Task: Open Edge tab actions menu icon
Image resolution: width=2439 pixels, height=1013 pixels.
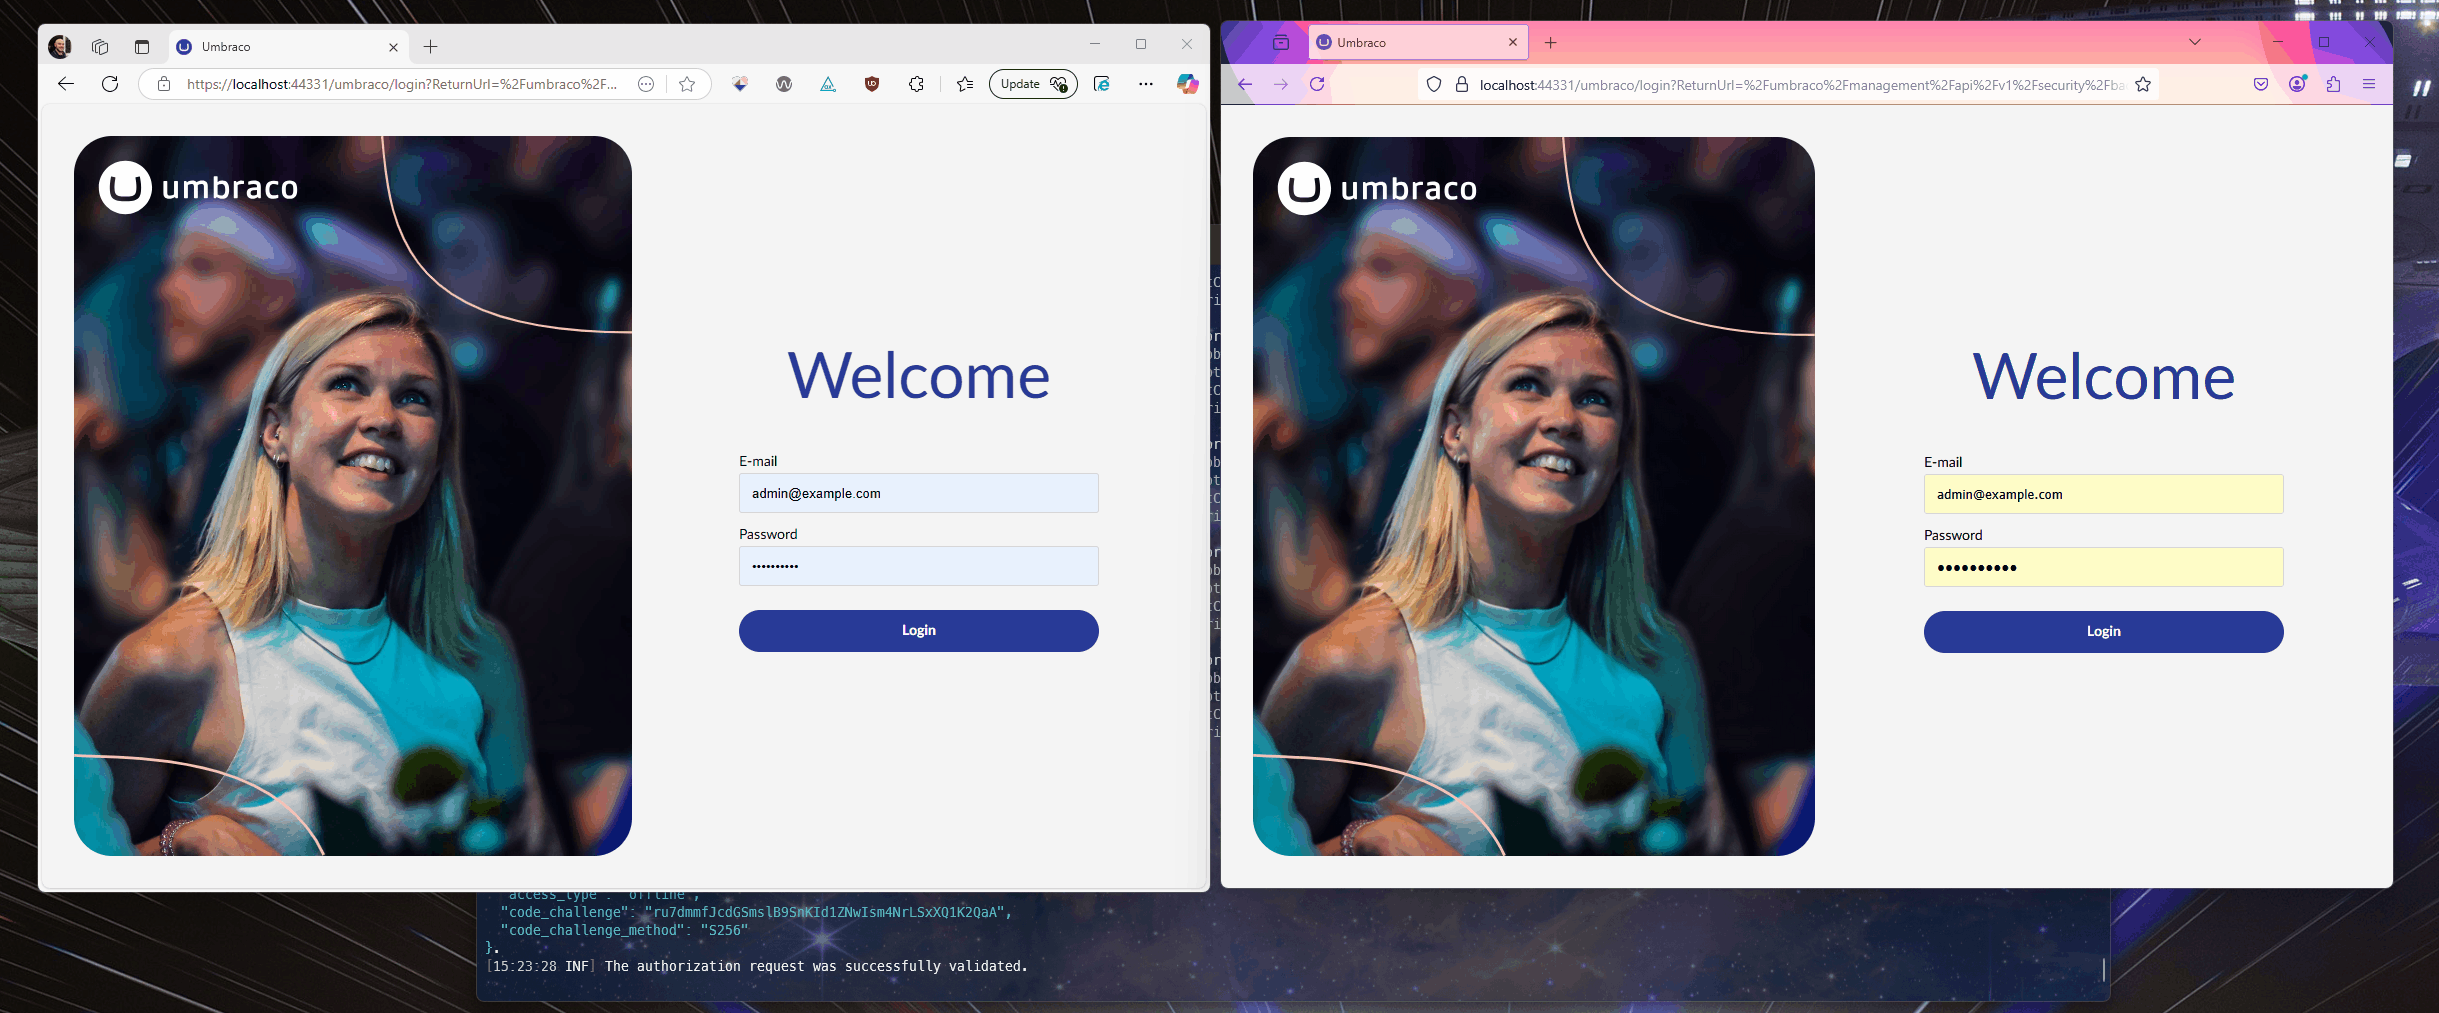Action: [x=142, y=46]
